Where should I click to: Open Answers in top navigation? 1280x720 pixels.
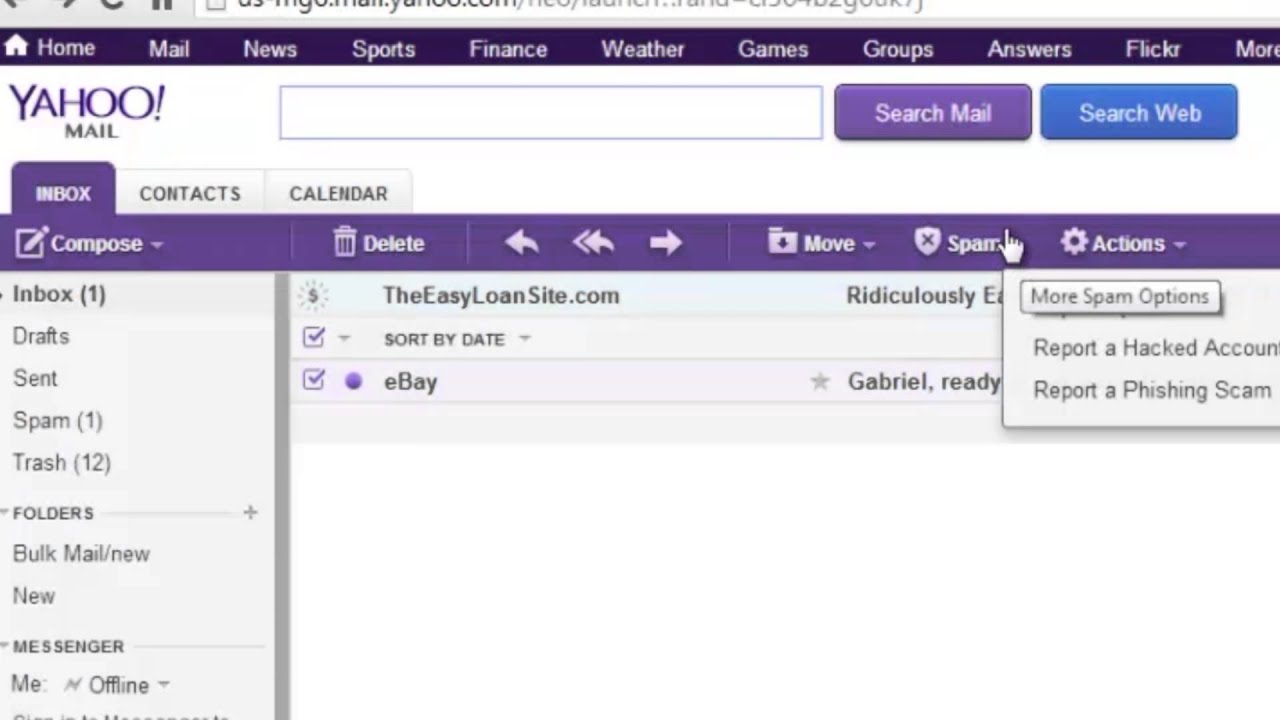(1029, 49)
